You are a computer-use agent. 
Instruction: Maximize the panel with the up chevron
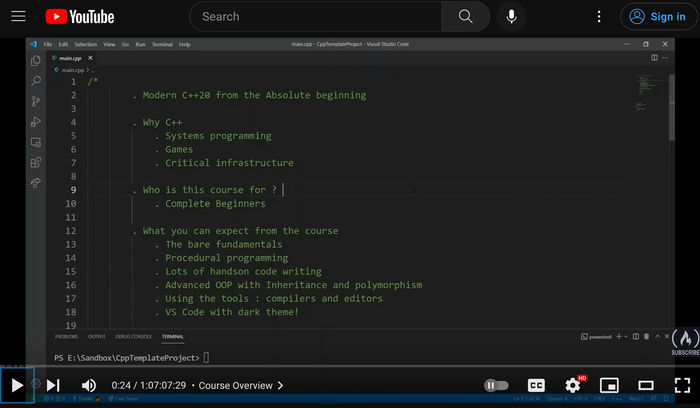tap(657, 336)
